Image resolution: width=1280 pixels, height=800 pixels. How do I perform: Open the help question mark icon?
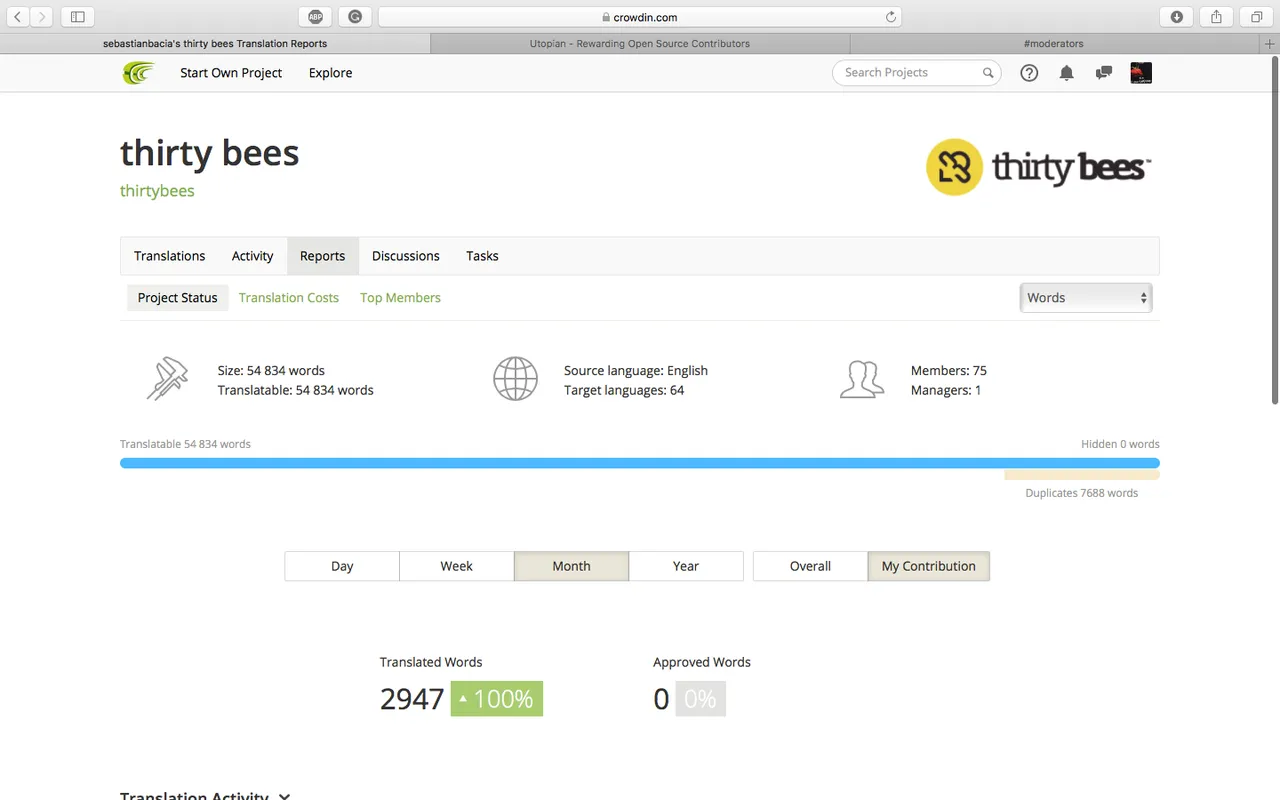coord(1029,73)
